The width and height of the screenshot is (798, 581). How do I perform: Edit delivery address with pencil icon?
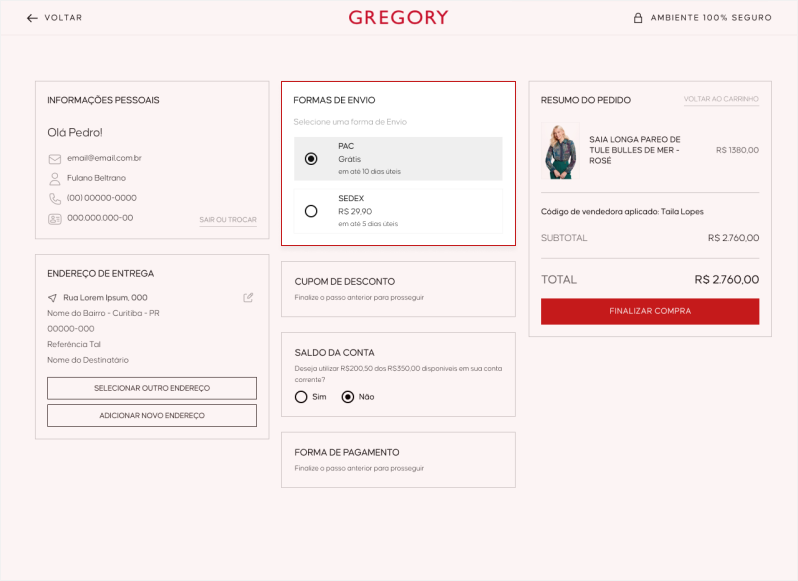248,297
